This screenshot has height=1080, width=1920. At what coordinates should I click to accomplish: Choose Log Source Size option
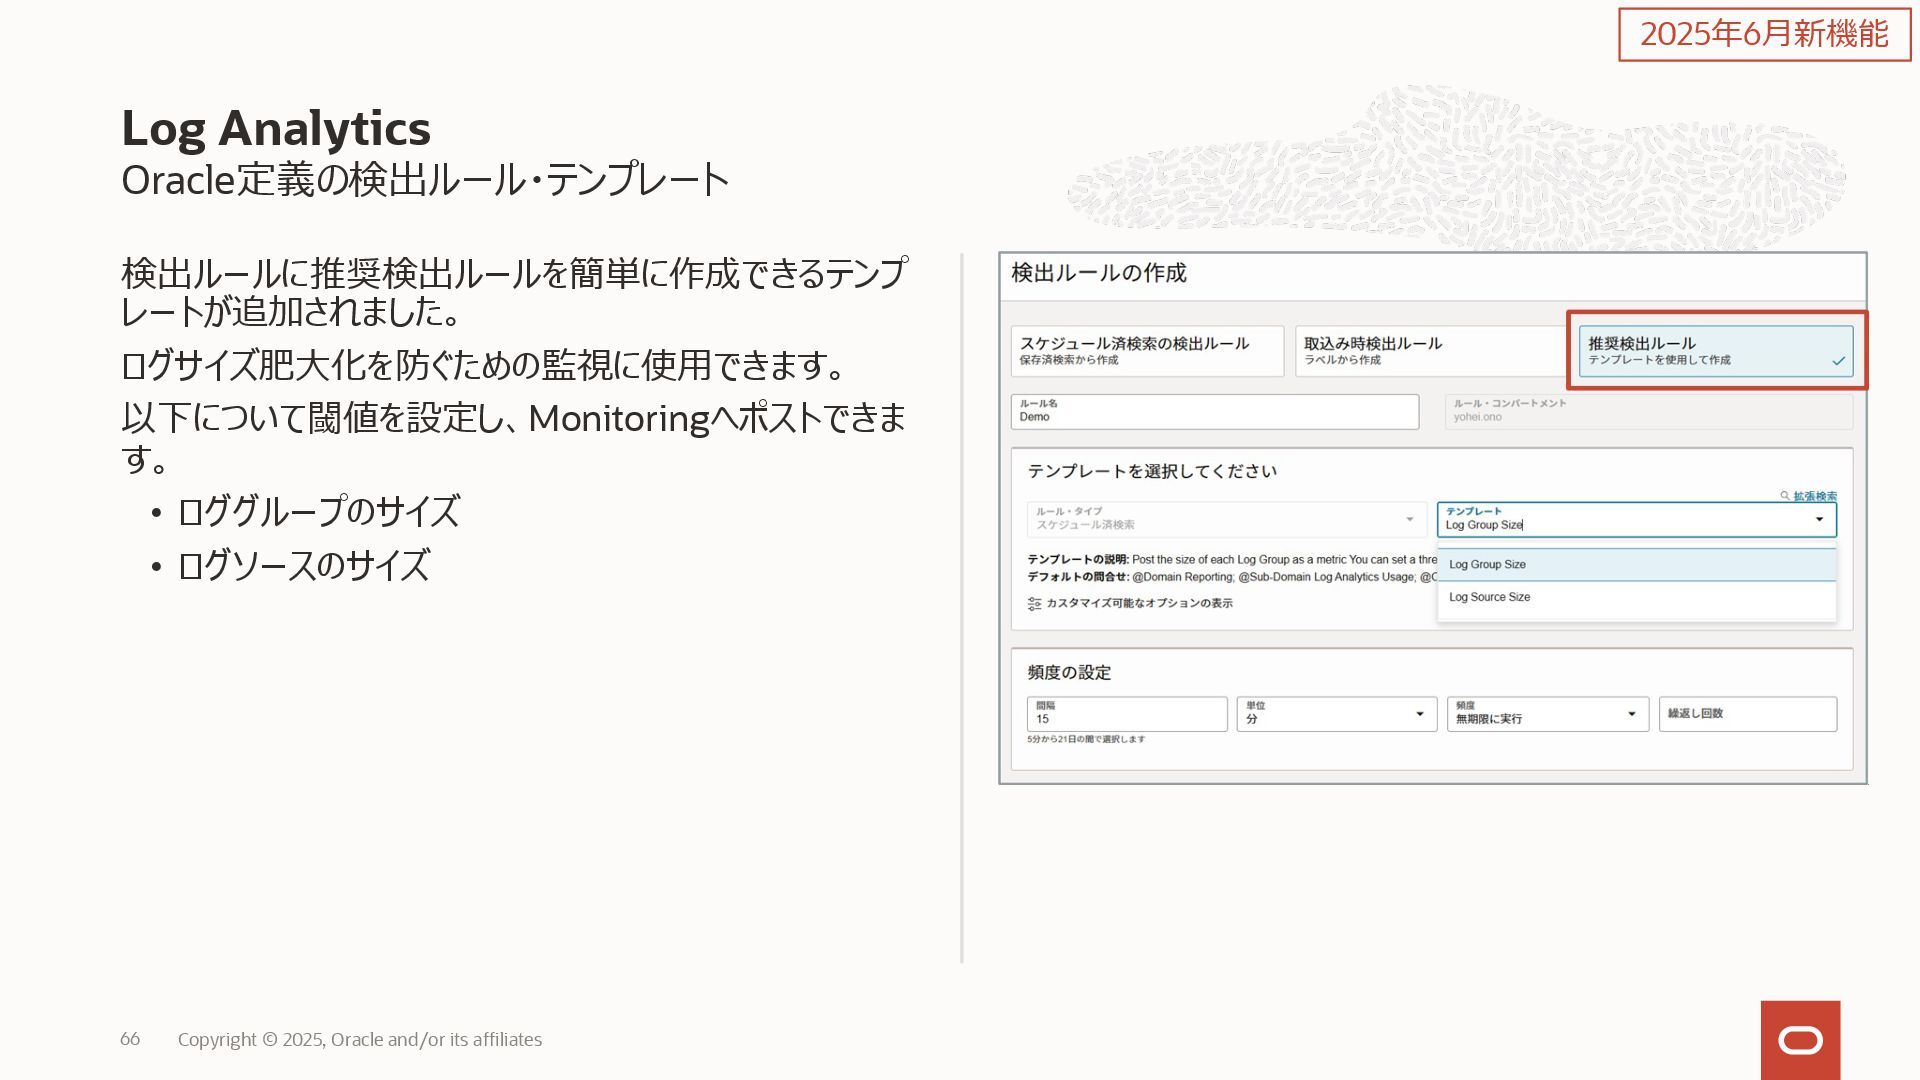pyautogui.click(x=1637, y=597)
